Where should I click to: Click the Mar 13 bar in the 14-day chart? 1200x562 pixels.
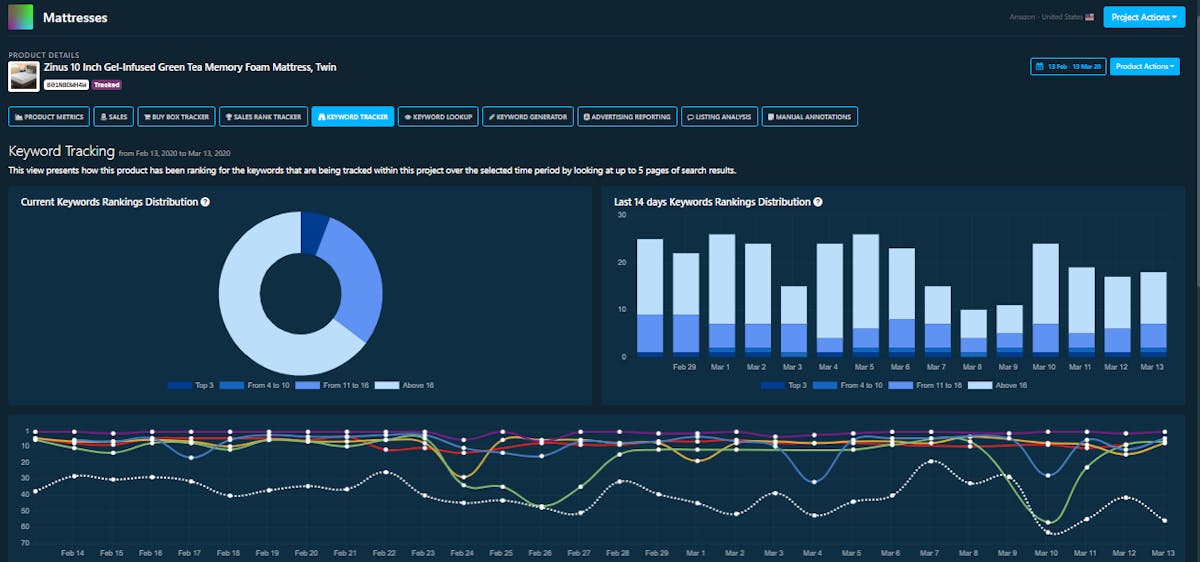coord(1153,314)
